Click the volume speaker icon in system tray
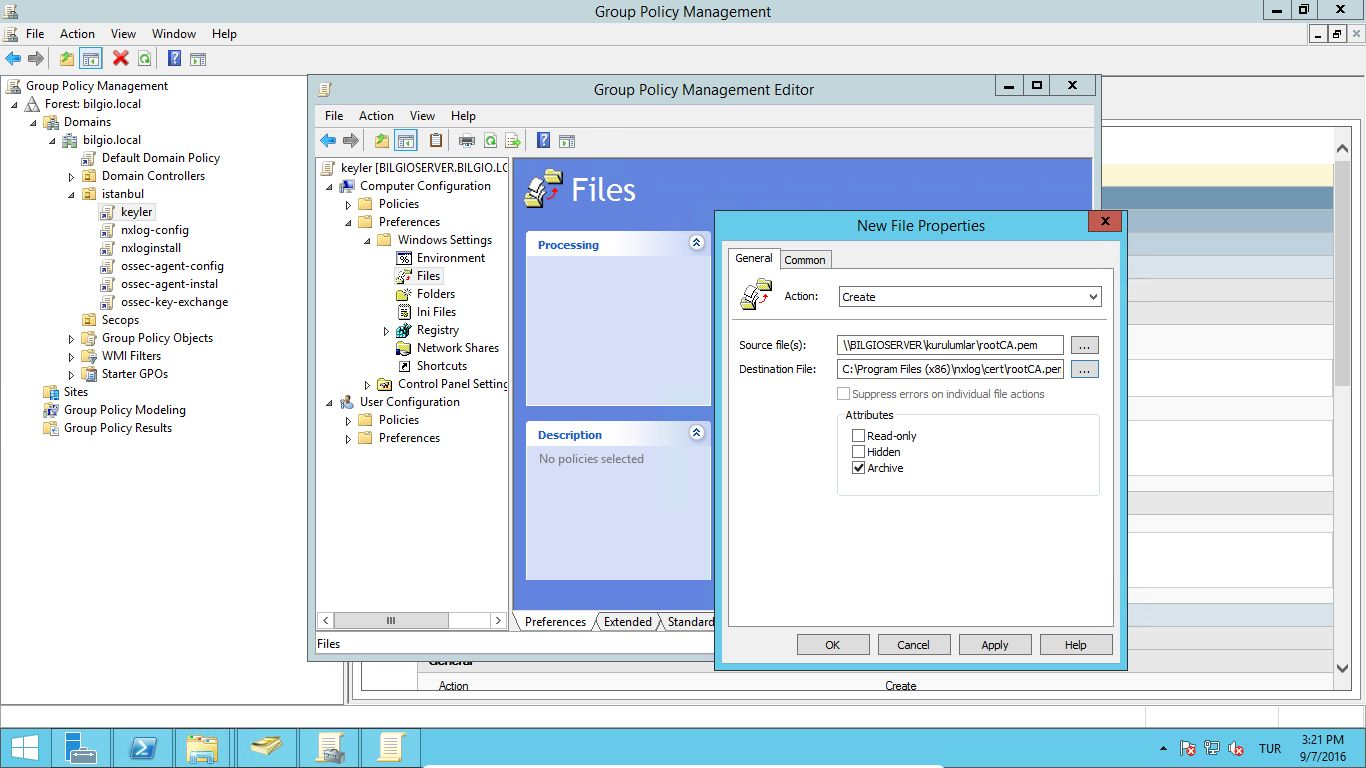The height and width of the screenshot is (768, 1366). tap(1235, 748)
